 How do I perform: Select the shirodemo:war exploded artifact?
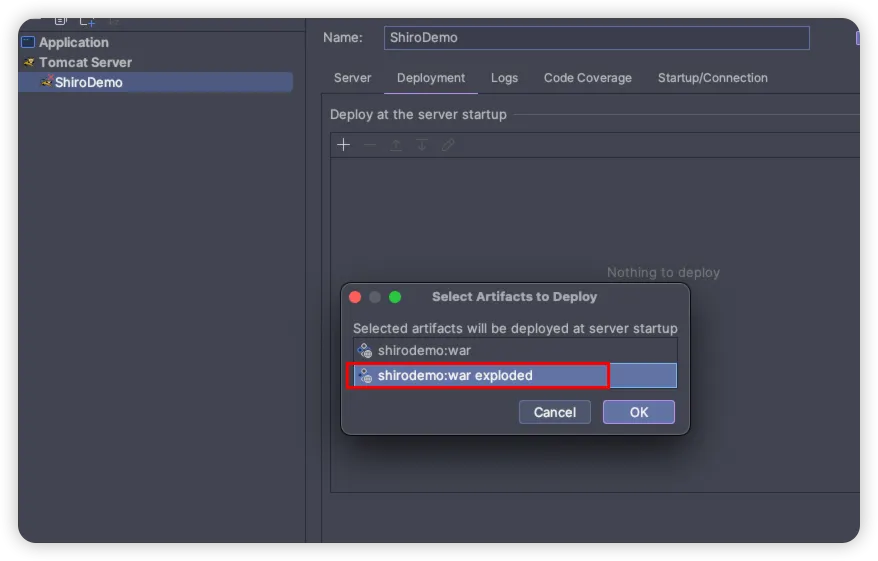pyautogui.click(x=455, y=376)
